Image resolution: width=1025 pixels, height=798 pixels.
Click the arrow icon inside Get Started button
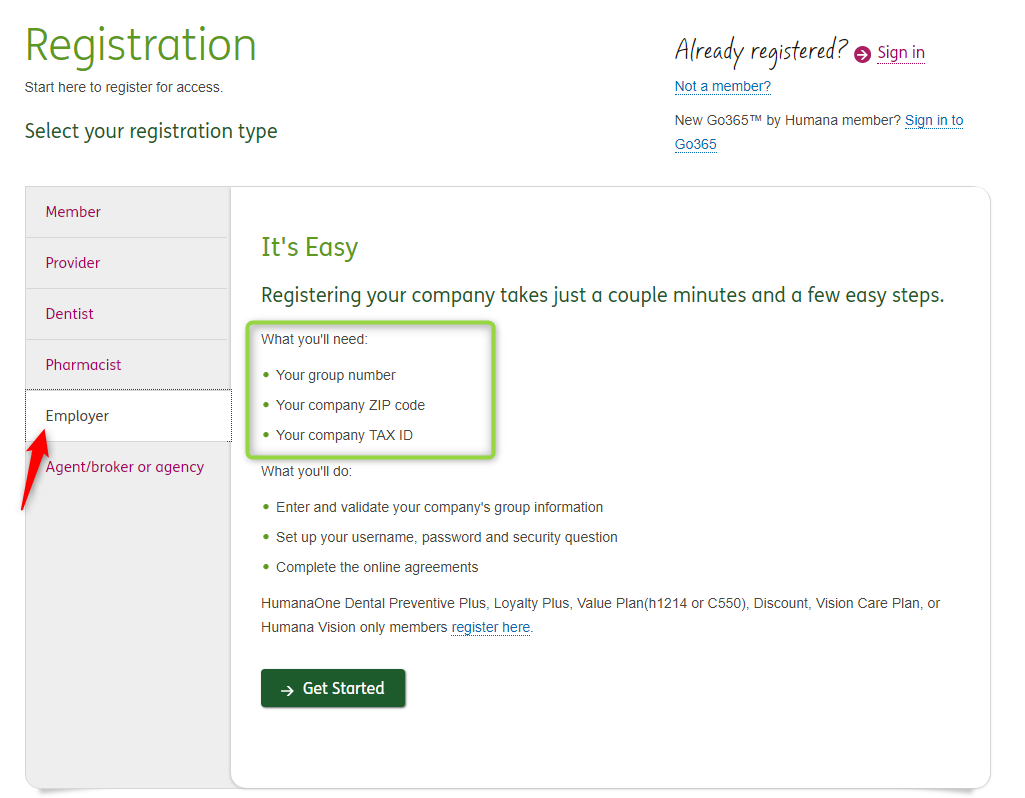(x=287, y=689)
